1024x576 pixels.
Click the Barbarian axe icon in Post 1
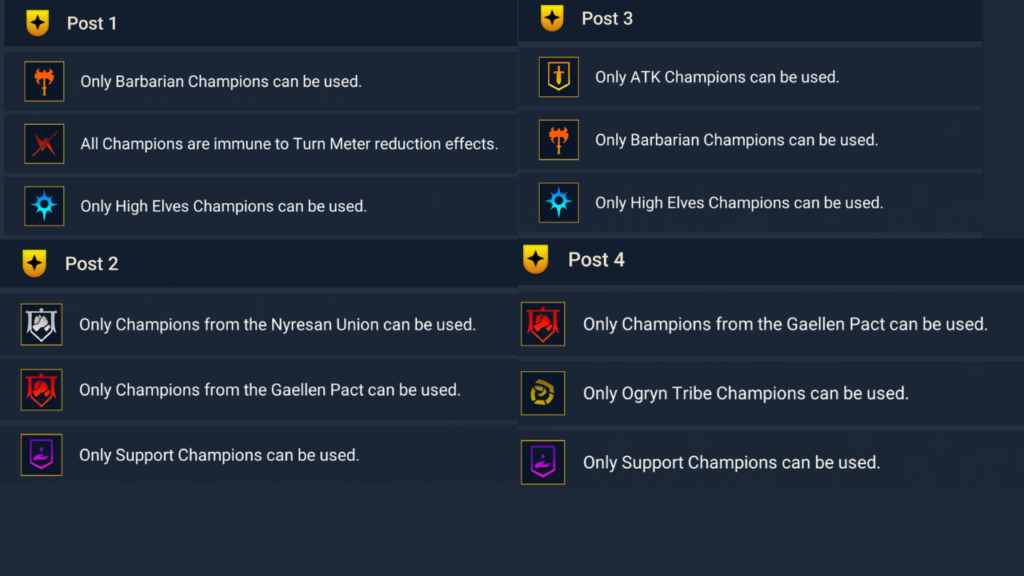pos(44,81)
